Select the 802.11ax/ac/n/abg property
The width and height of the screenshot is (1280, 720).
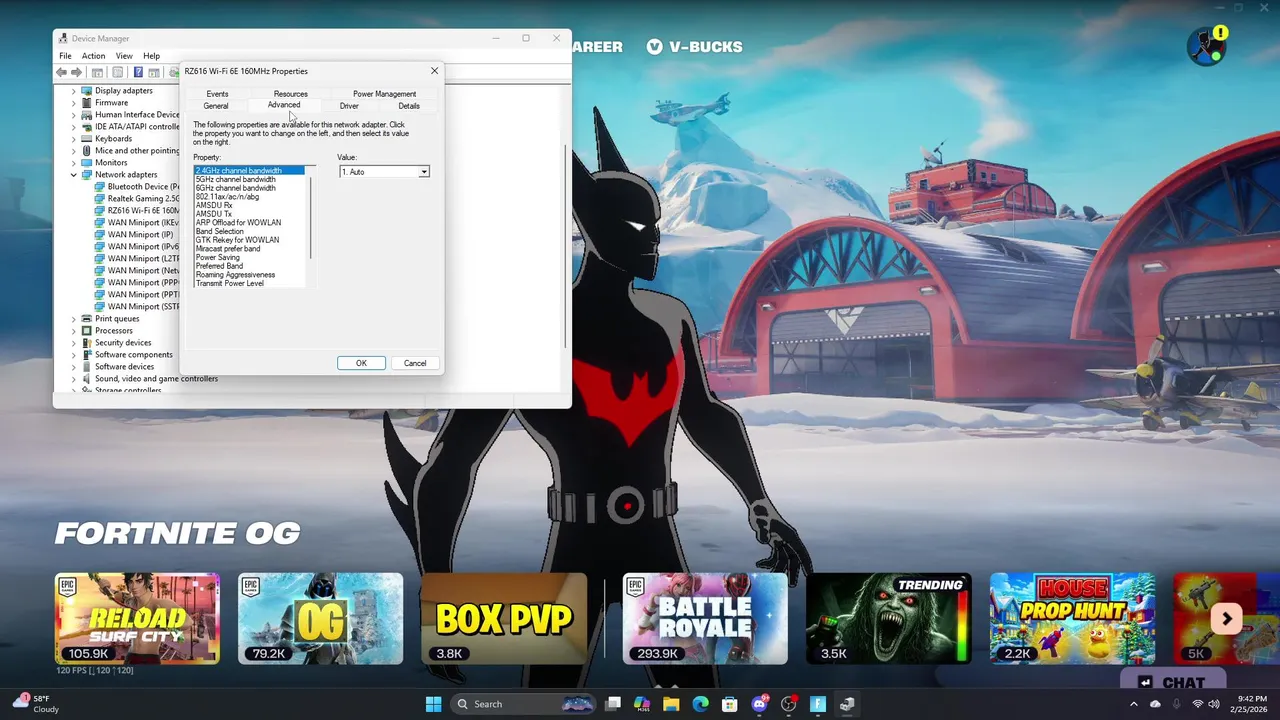click(227, 197)
